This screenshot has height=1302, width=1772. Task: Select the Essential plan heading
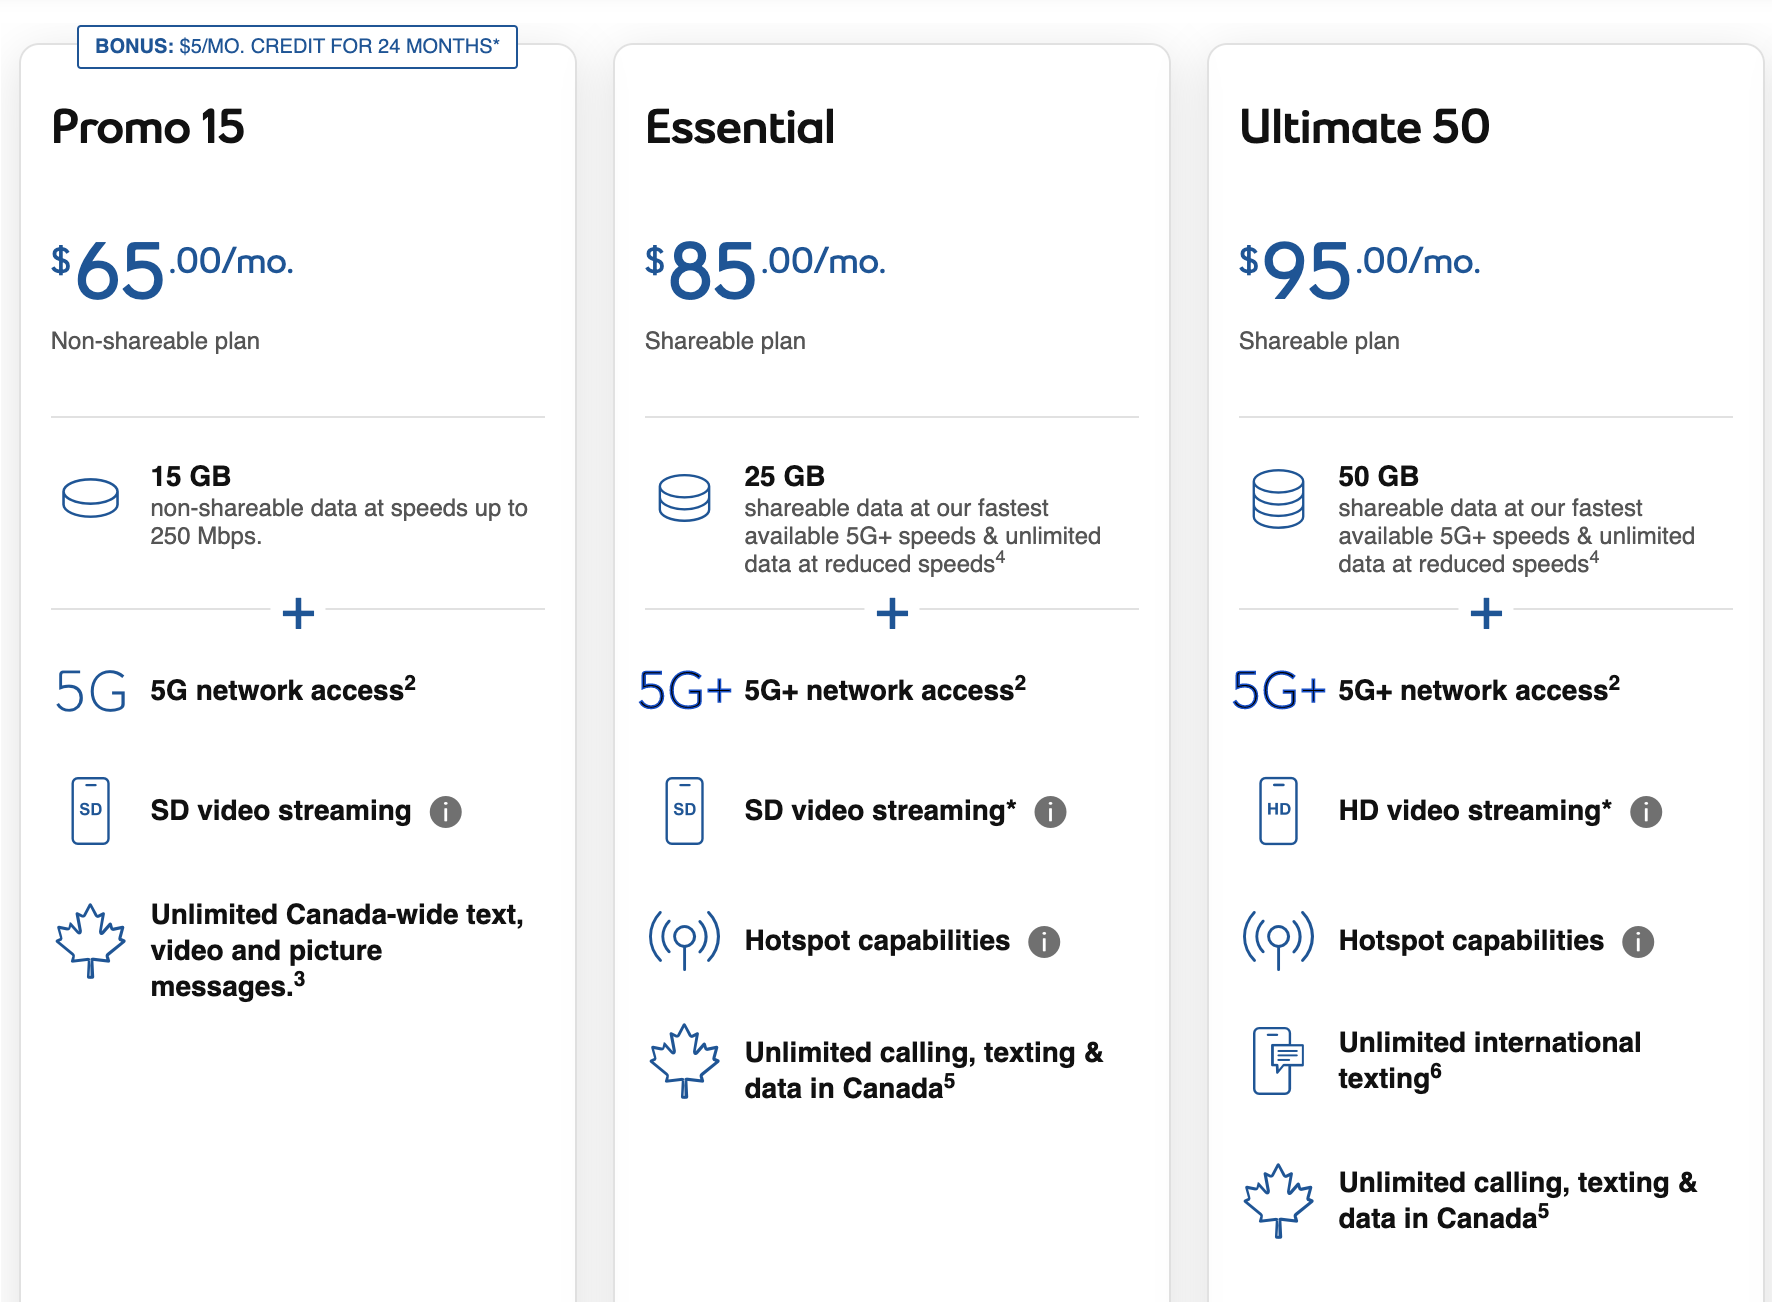point(740,127)
